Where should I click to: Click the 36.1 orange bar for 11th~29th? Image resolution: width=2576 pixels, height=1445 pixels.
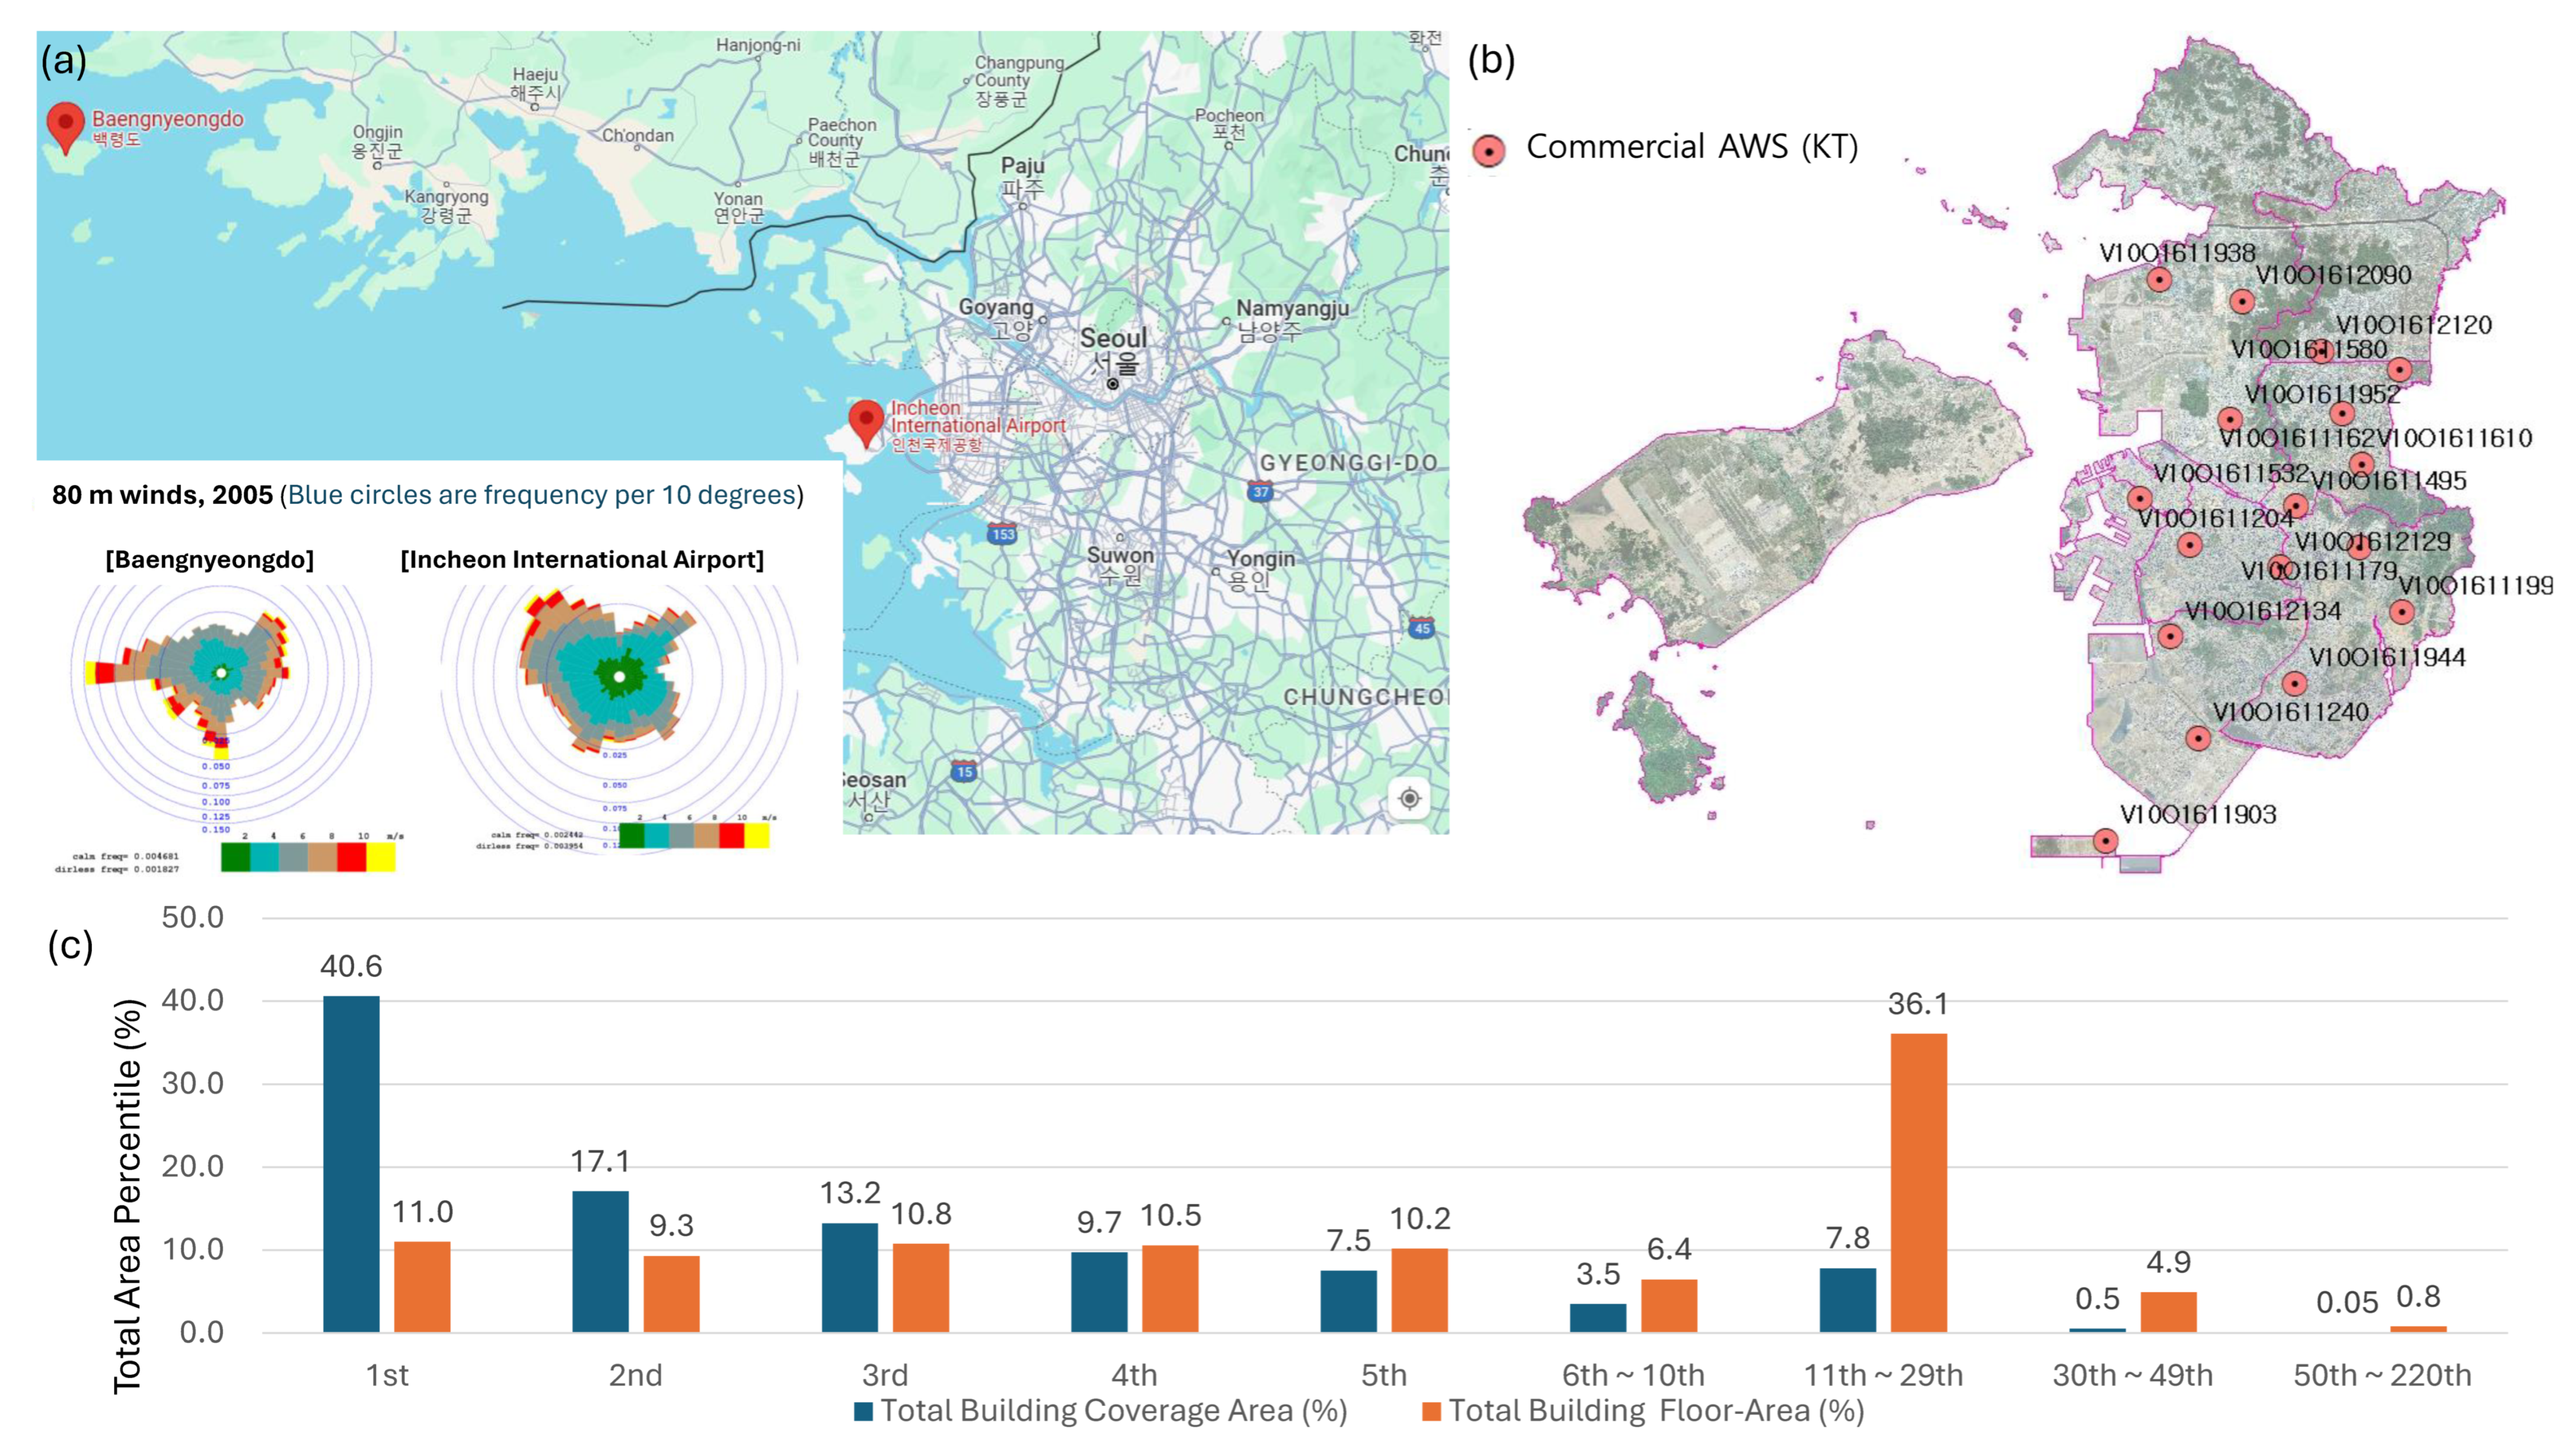(x=1918, y=1182)
